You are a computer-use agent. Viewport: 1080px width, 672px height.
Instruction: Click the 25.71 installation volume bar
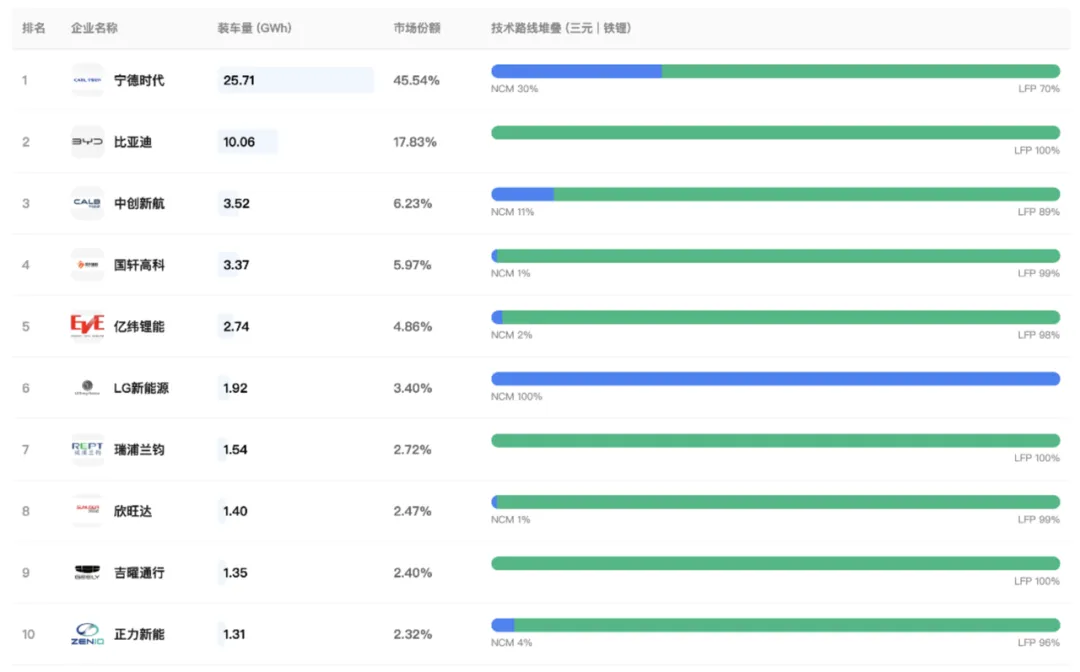point(295,80)
